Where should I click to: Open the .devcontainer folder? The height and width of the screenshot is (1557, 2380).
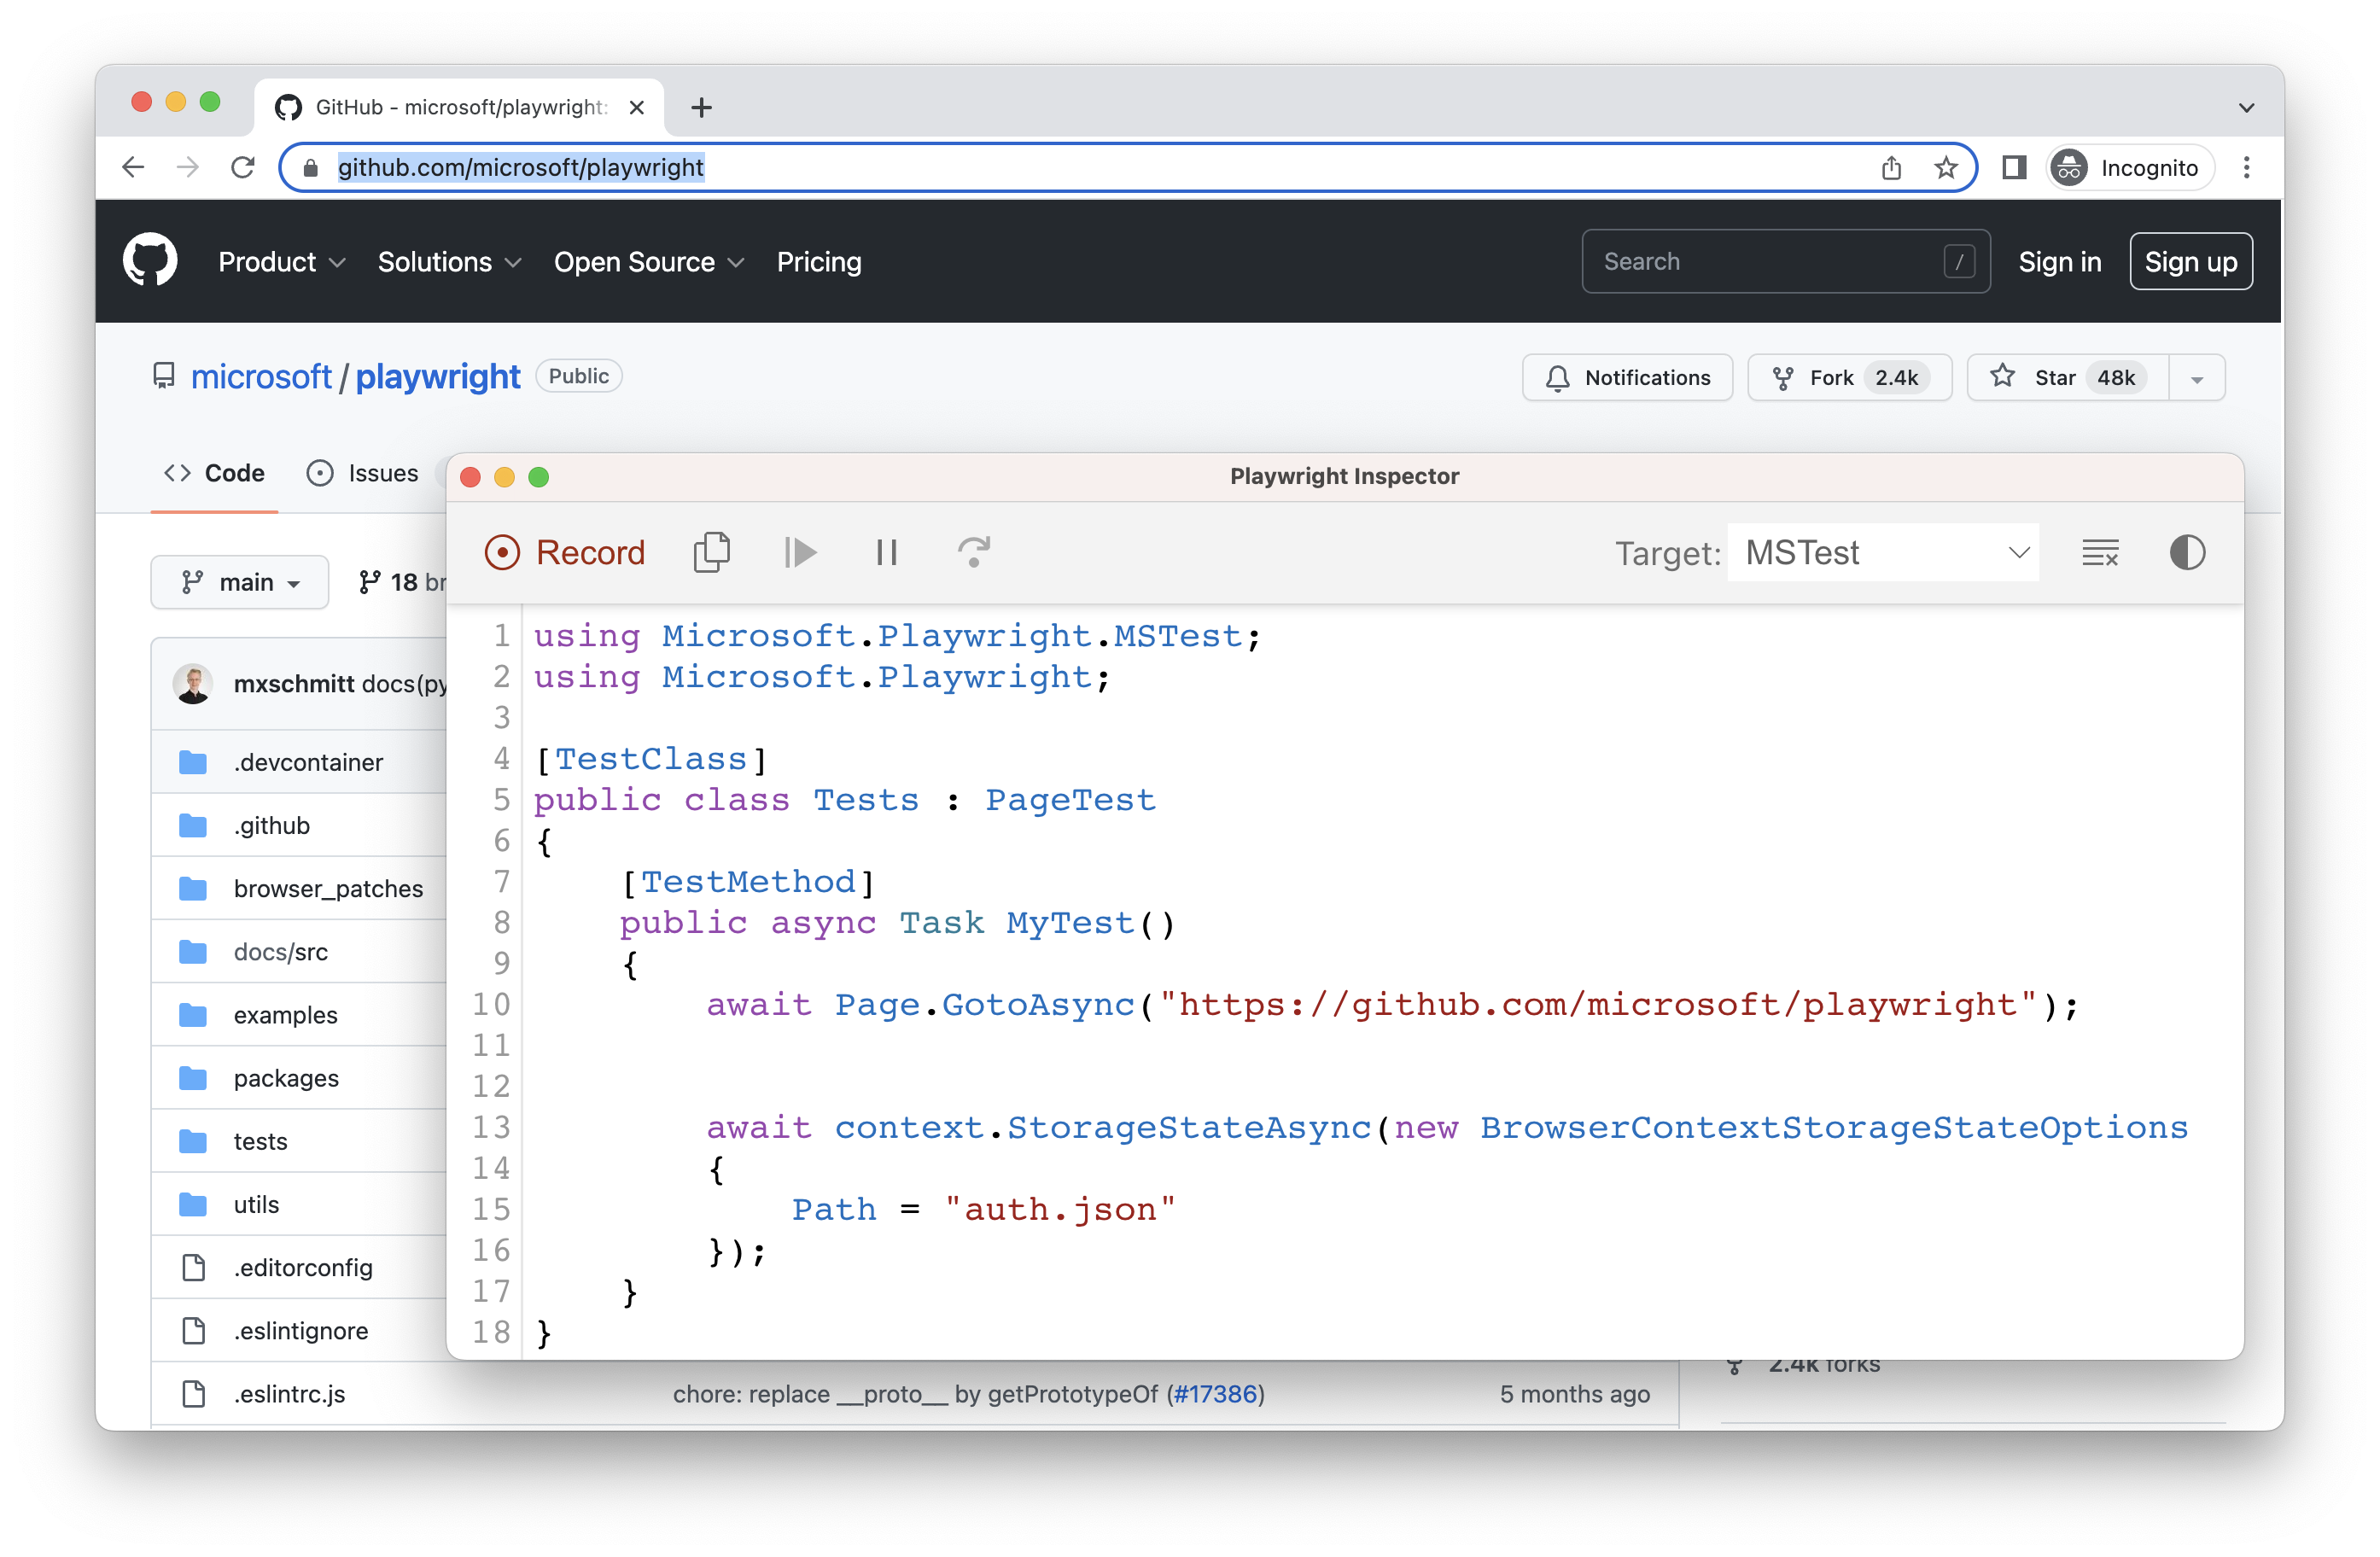[308, 762]
